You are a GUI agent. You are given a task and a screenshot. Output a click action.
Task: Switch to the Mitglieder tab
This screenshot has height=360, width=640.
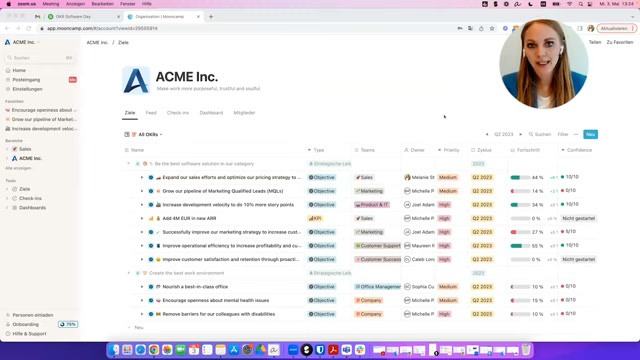(244, 113)
